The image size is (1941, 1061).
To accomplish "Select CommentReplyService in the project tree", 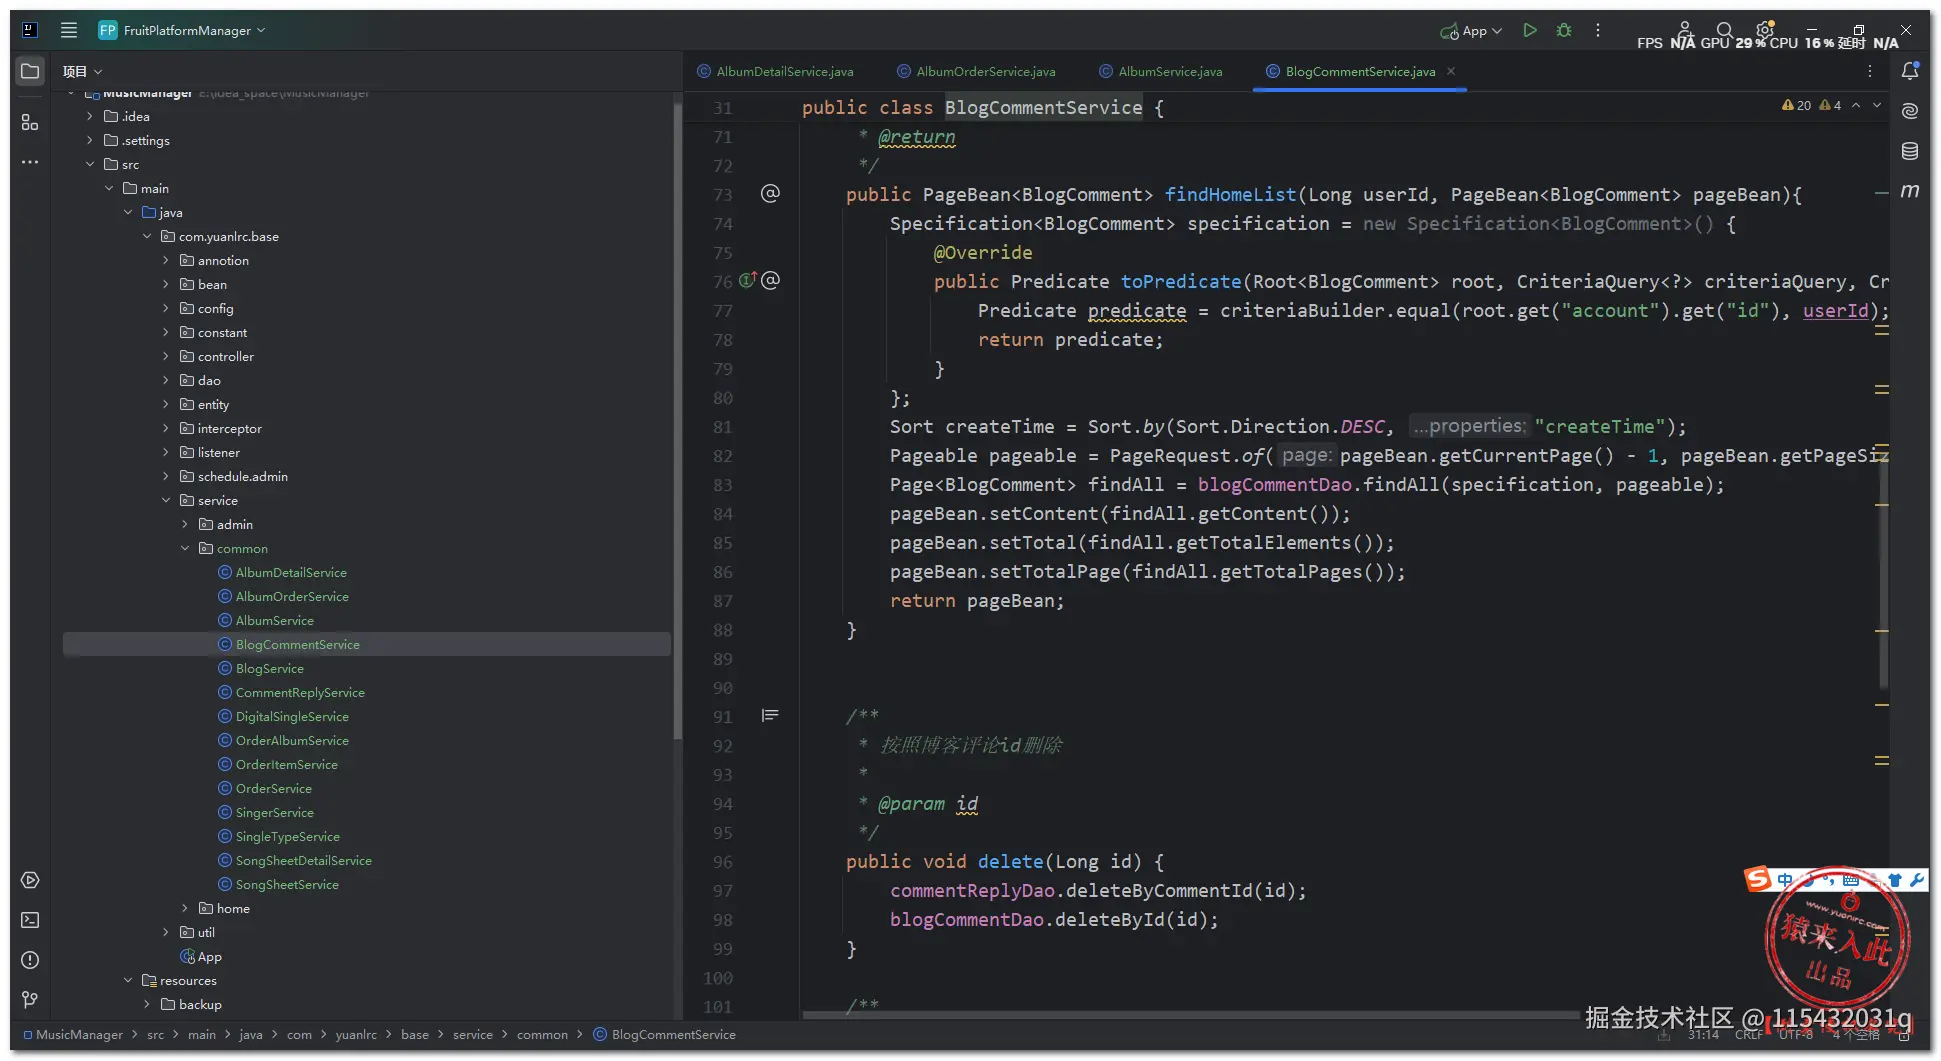I will pos(300,692).
